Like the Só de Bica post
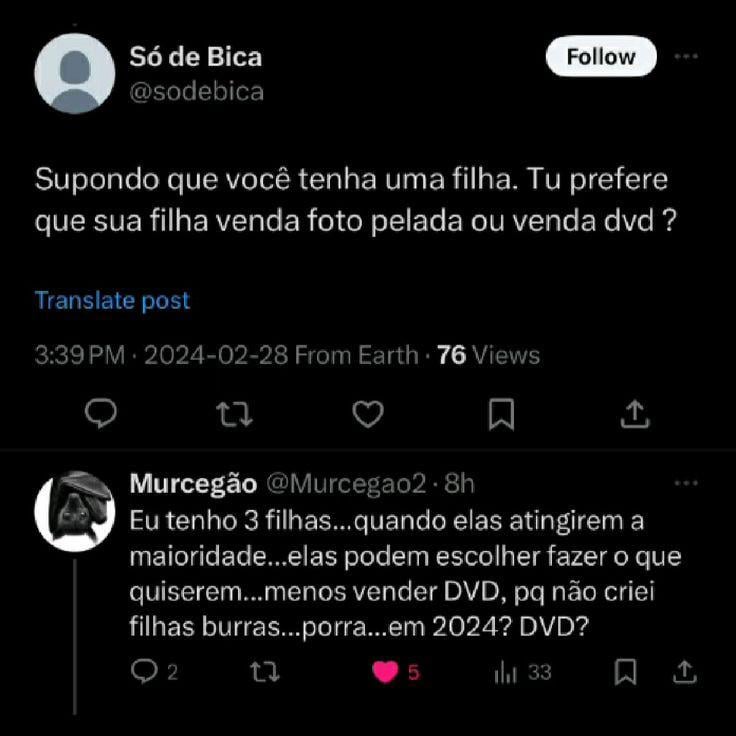 coord(368,414)
